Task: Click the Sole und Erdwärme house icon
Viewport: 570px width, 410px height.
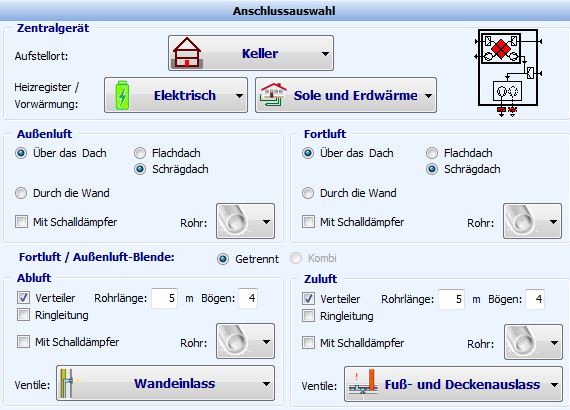Action: click(x=273, y=95)
